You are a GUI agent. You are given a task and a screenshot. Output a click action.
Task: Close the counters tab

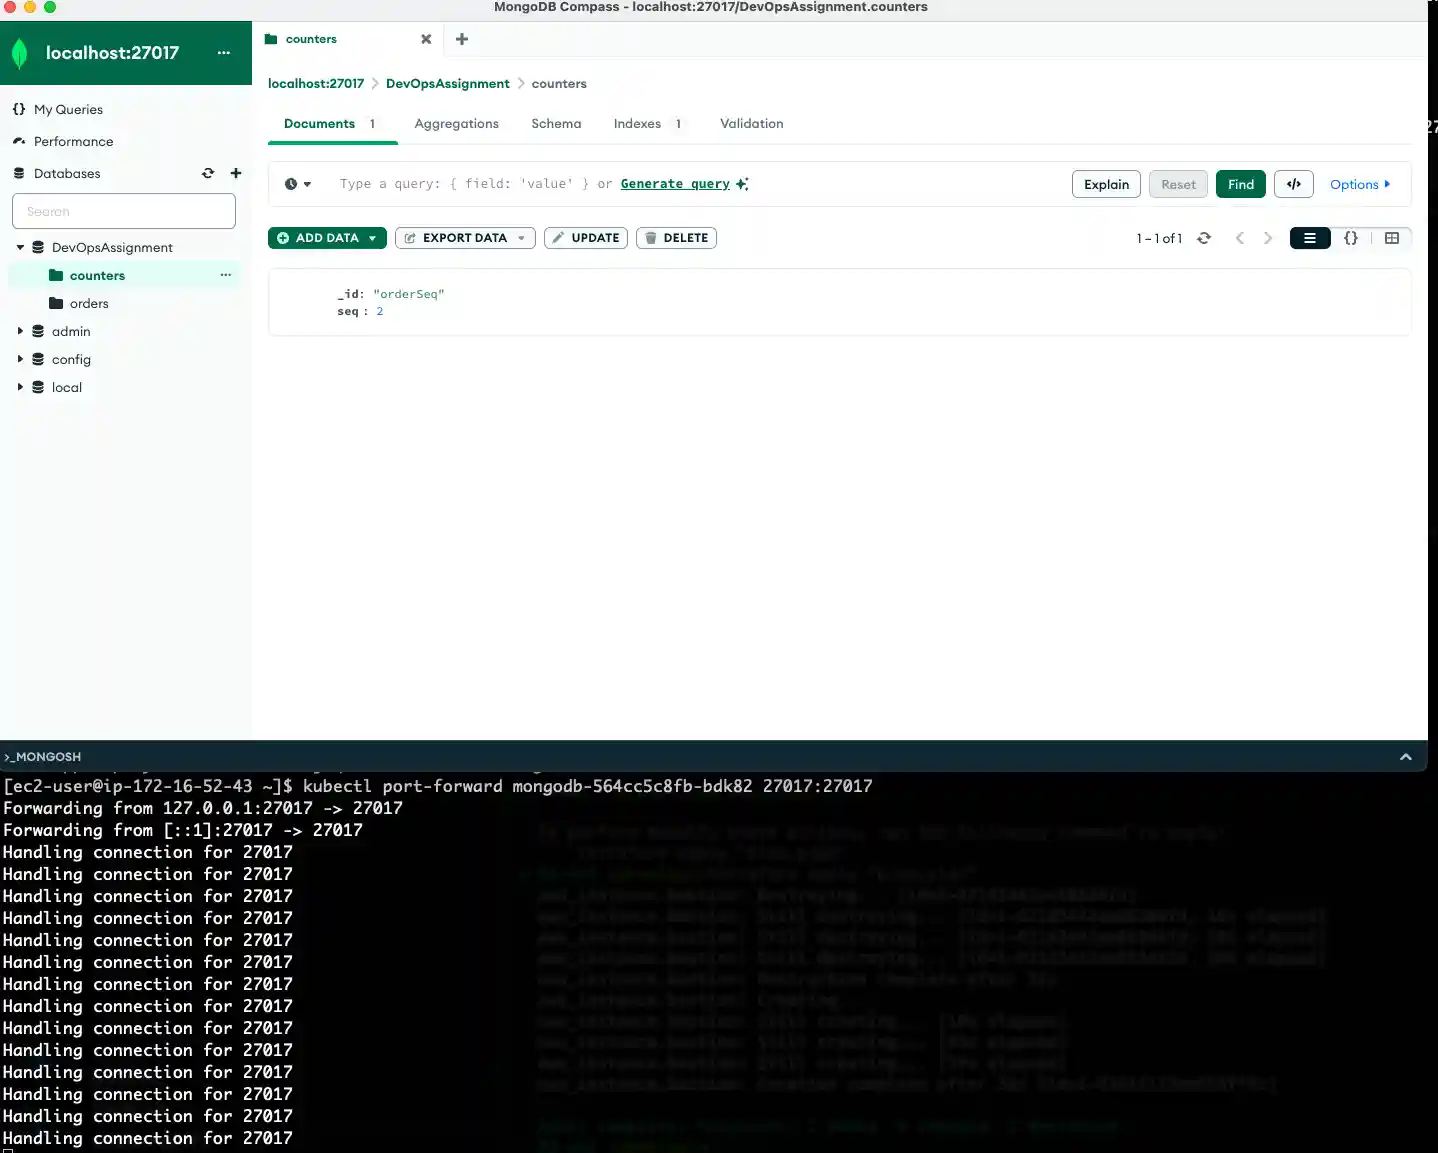[x=426, y=39]
